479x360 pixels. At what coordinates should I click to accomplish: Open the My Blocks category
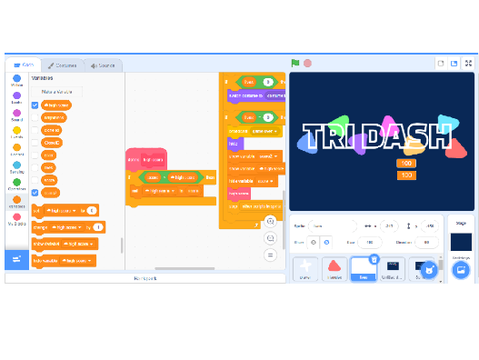(x=17, y=219)
